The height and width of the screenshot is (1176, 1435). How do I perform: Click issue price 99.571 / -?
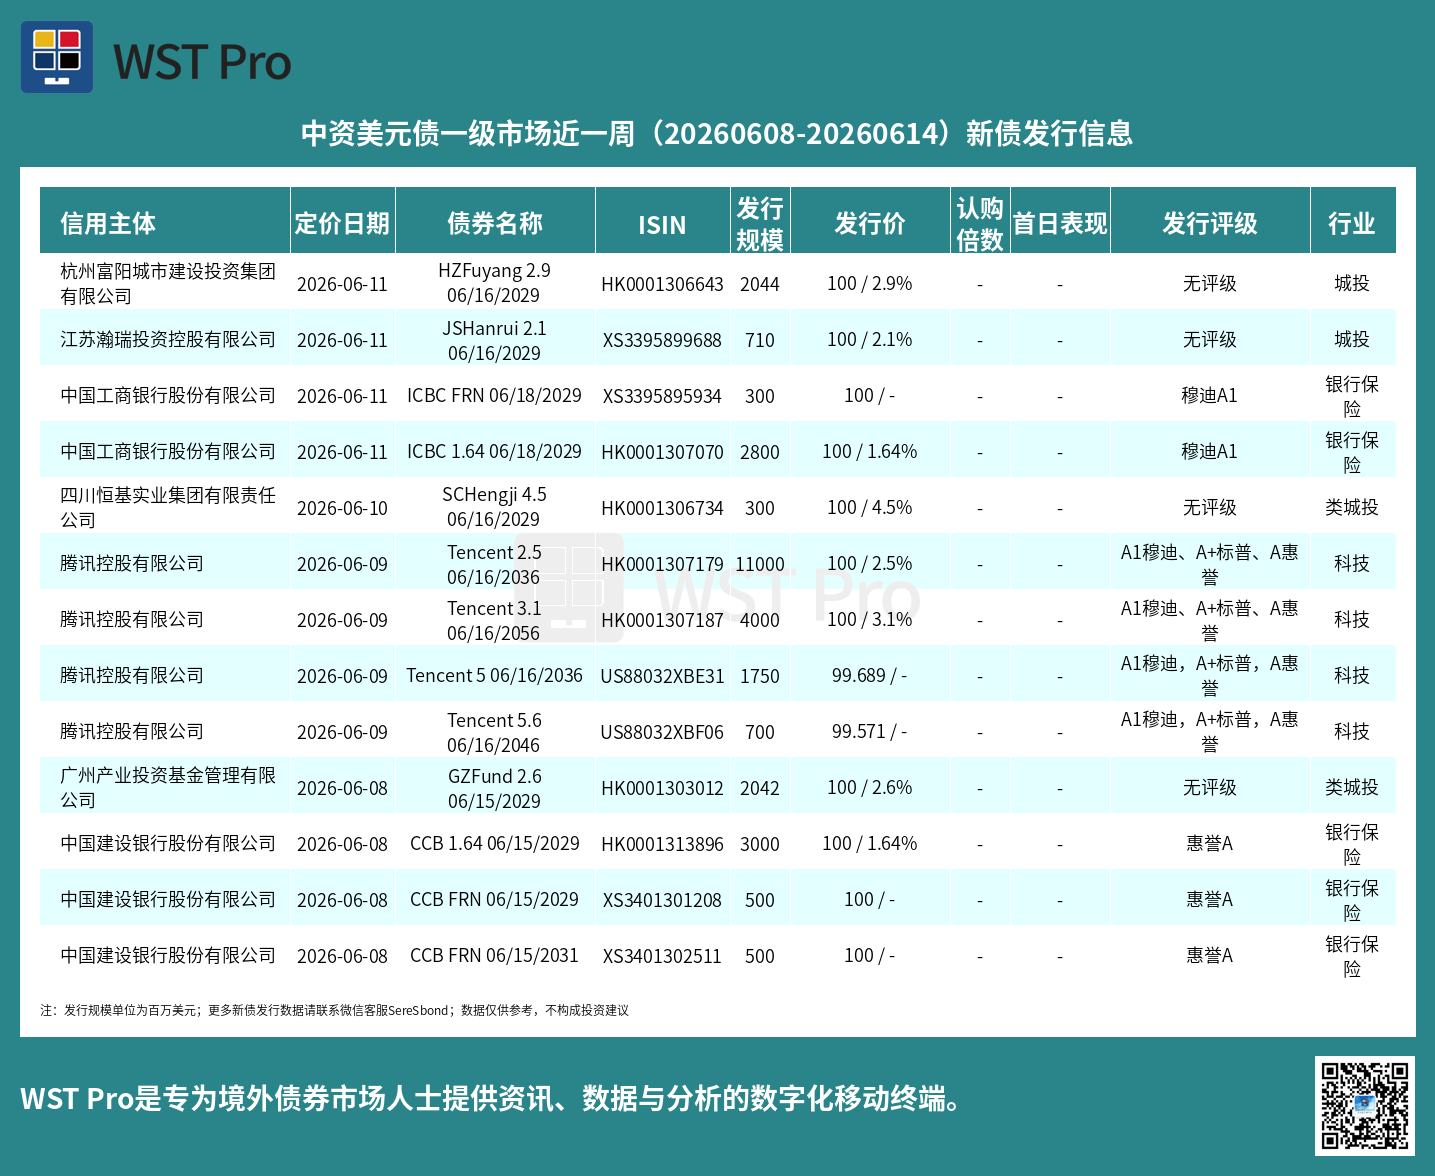[870, 732]
